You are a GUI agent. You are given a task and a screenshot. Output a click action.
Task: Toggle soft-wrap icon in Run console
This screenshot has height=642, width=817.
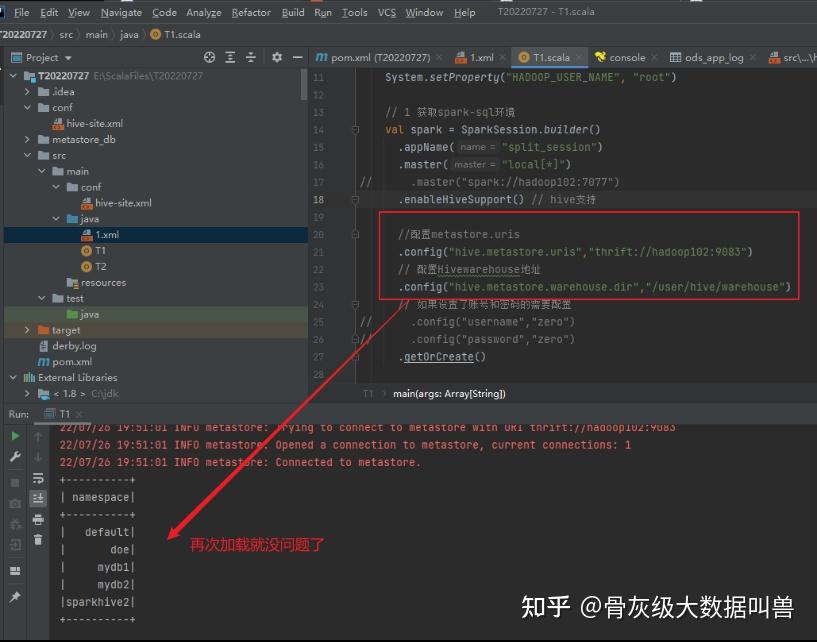click(38, 478)
